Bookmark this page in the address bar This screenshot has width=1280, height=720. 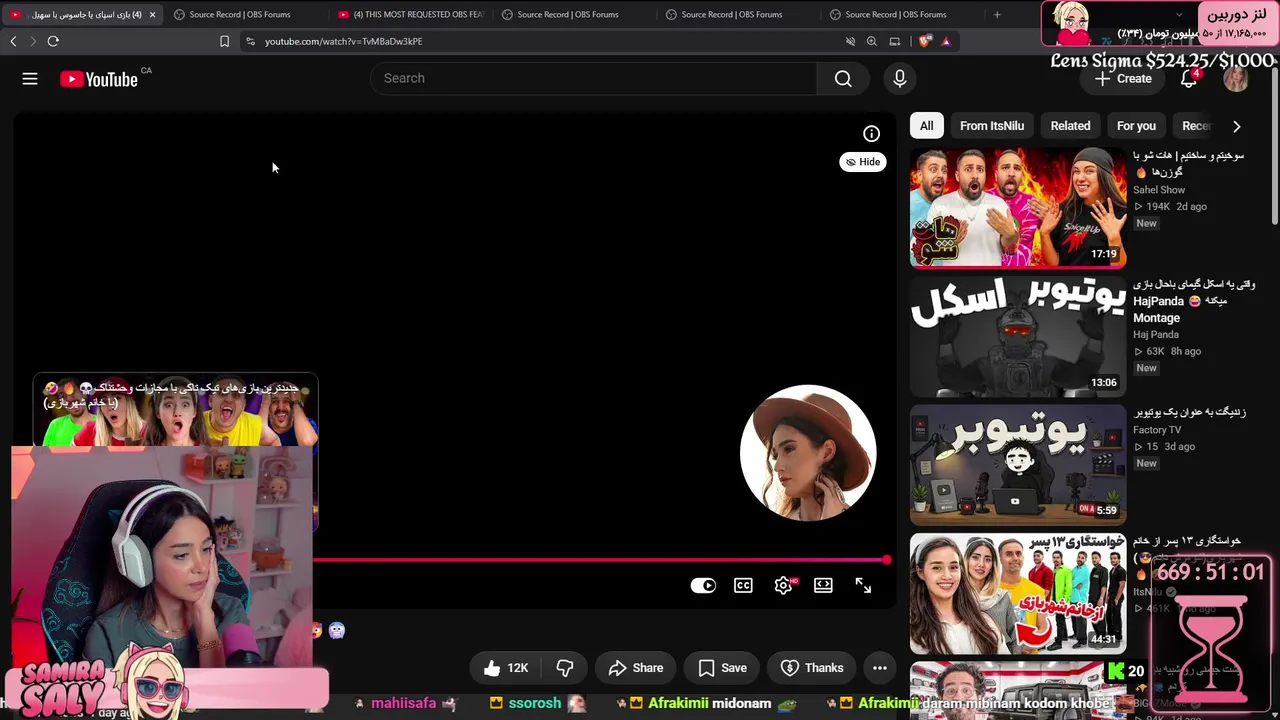(224, 41)
